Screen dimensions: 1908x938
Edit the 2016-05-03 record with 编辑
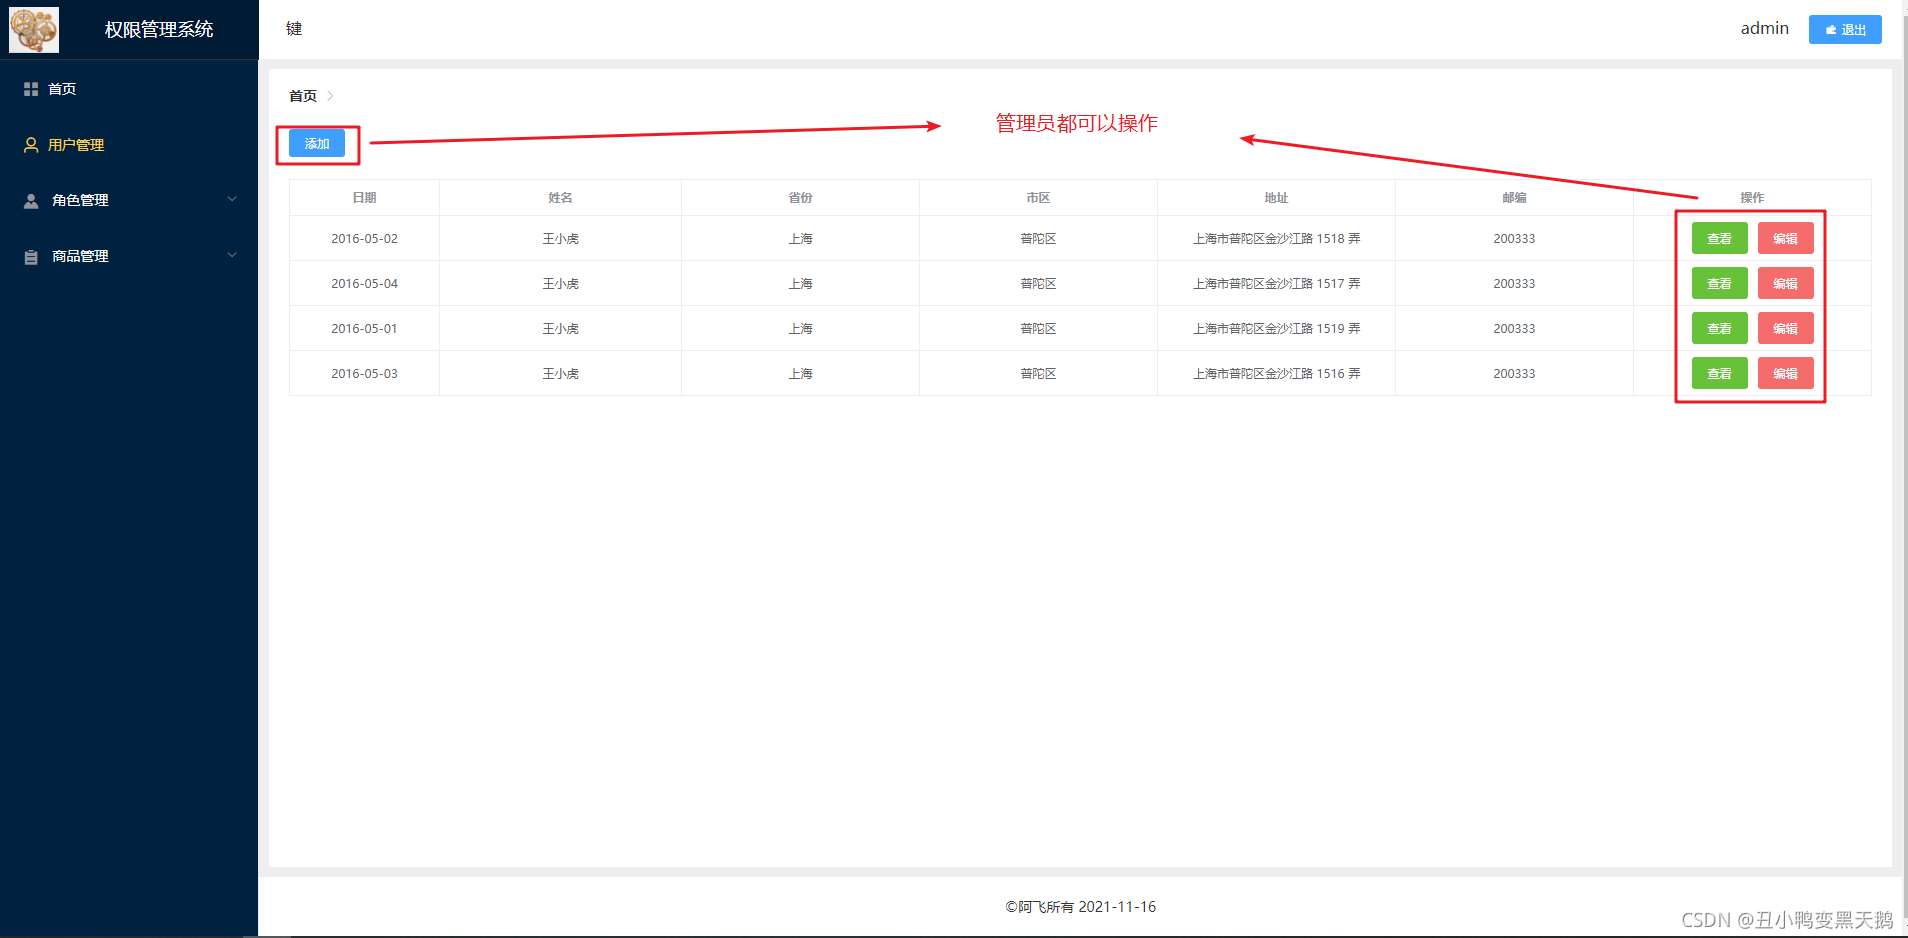click(1785, 373)
